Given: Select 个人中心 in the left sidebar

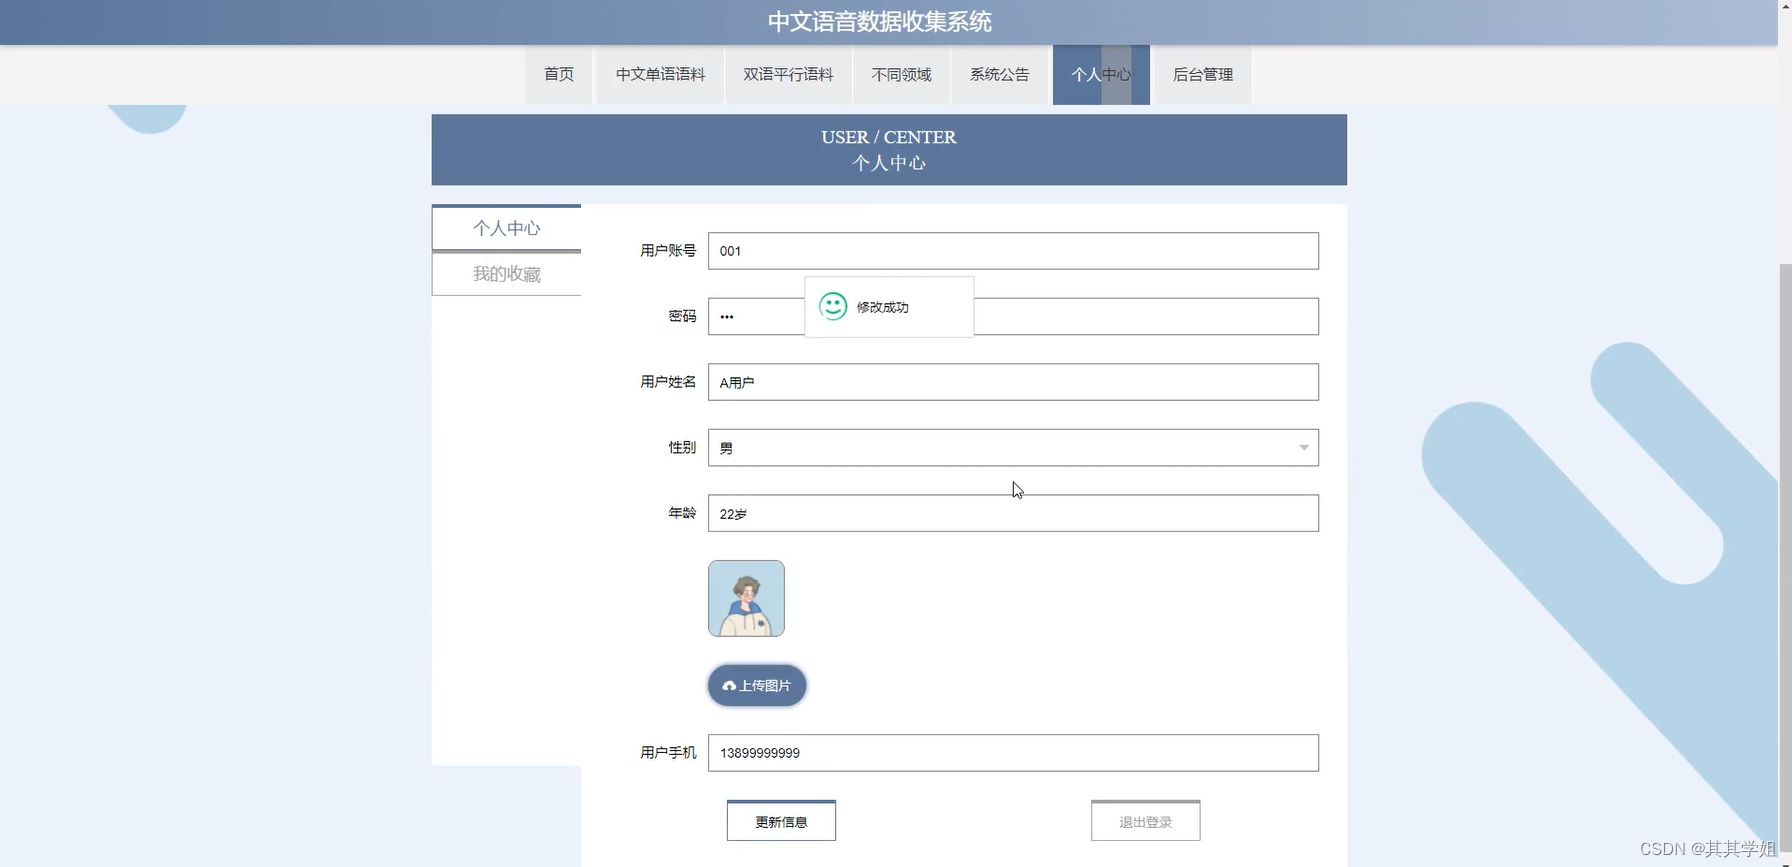Looking at the screenshot, I should coord(507,228).
